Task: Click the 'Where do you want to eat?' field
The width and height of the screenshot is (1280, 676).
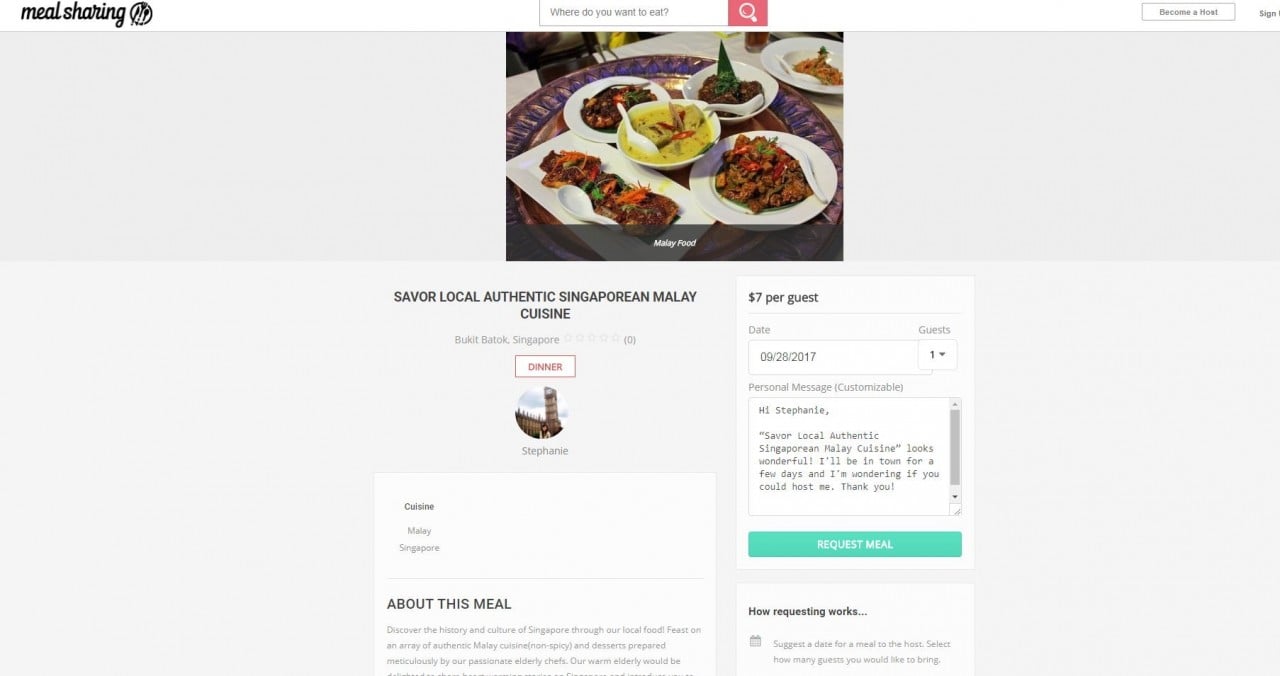Action: click(634, 13)
